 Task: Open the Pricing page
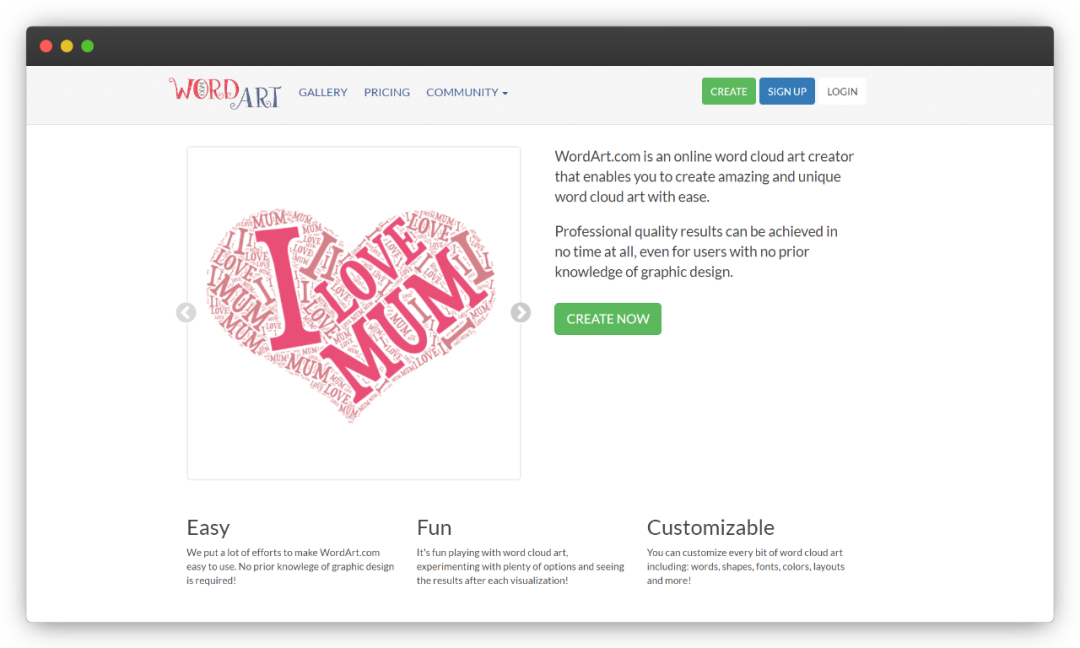[386, 92]
